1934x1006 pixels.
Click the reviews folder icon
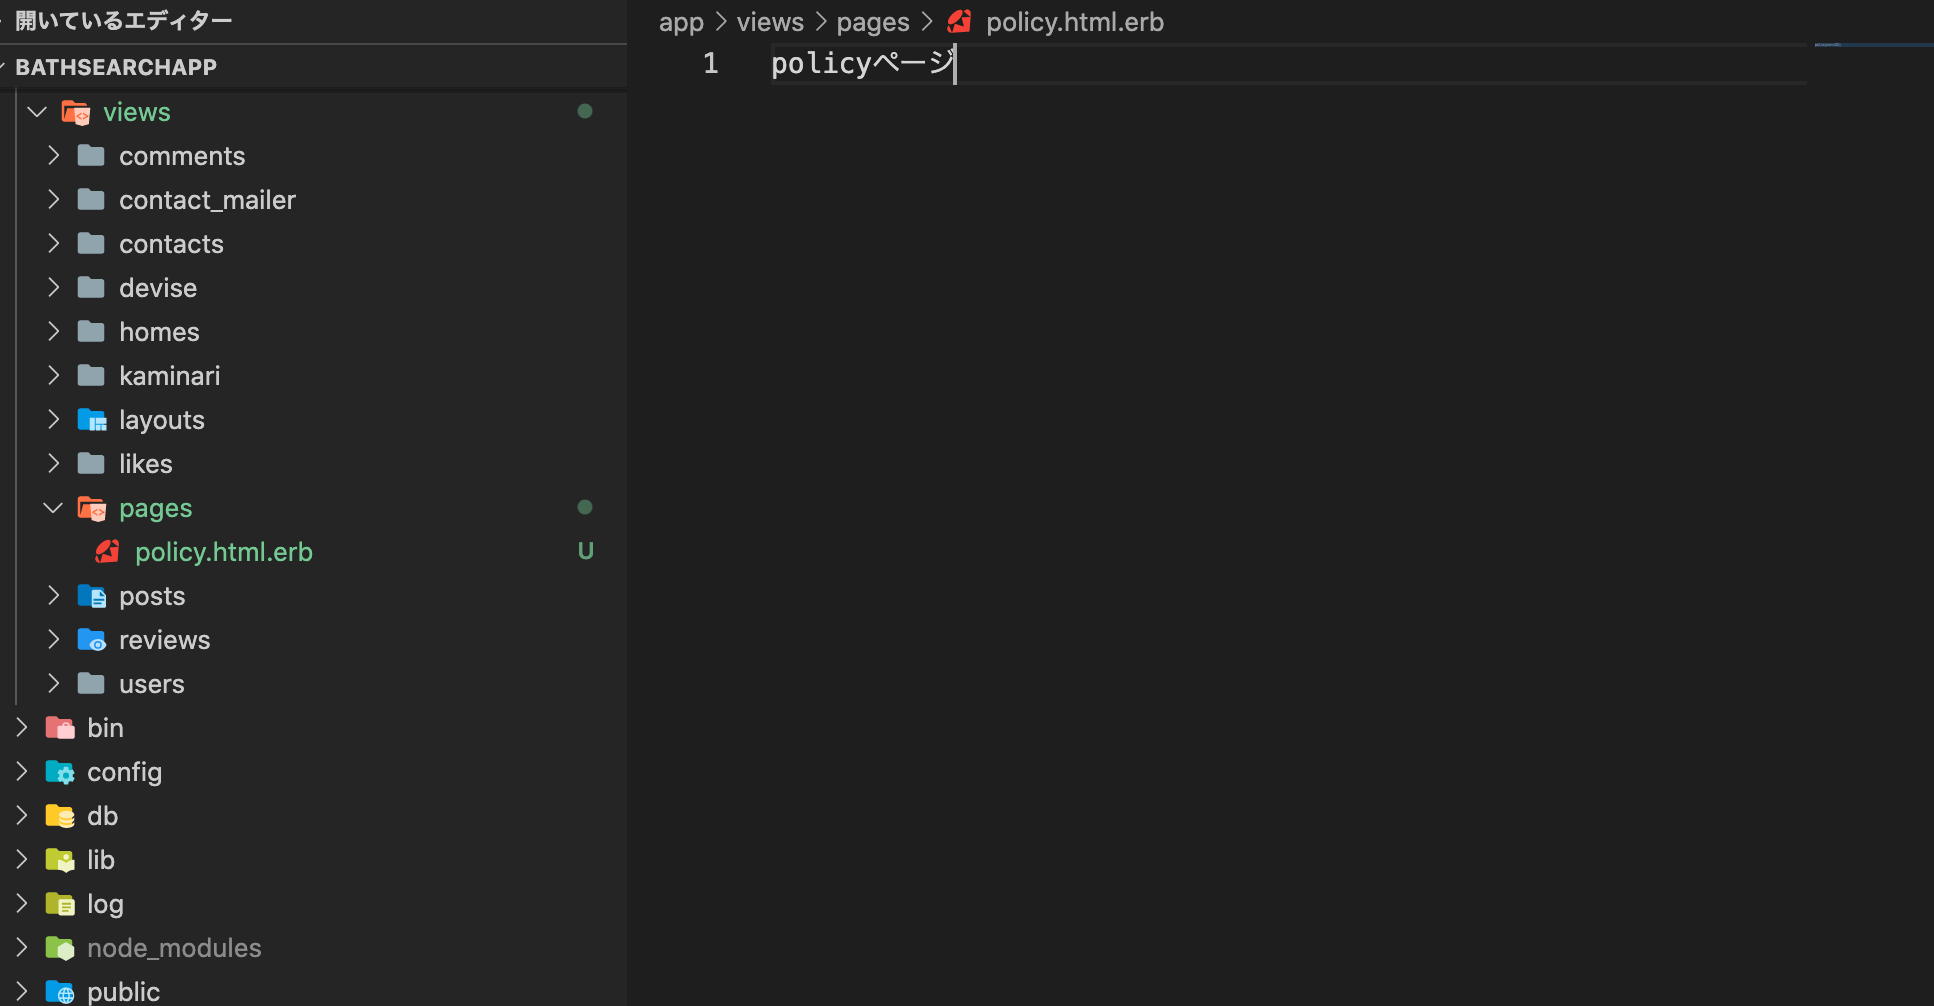click(x=92, y=640)
